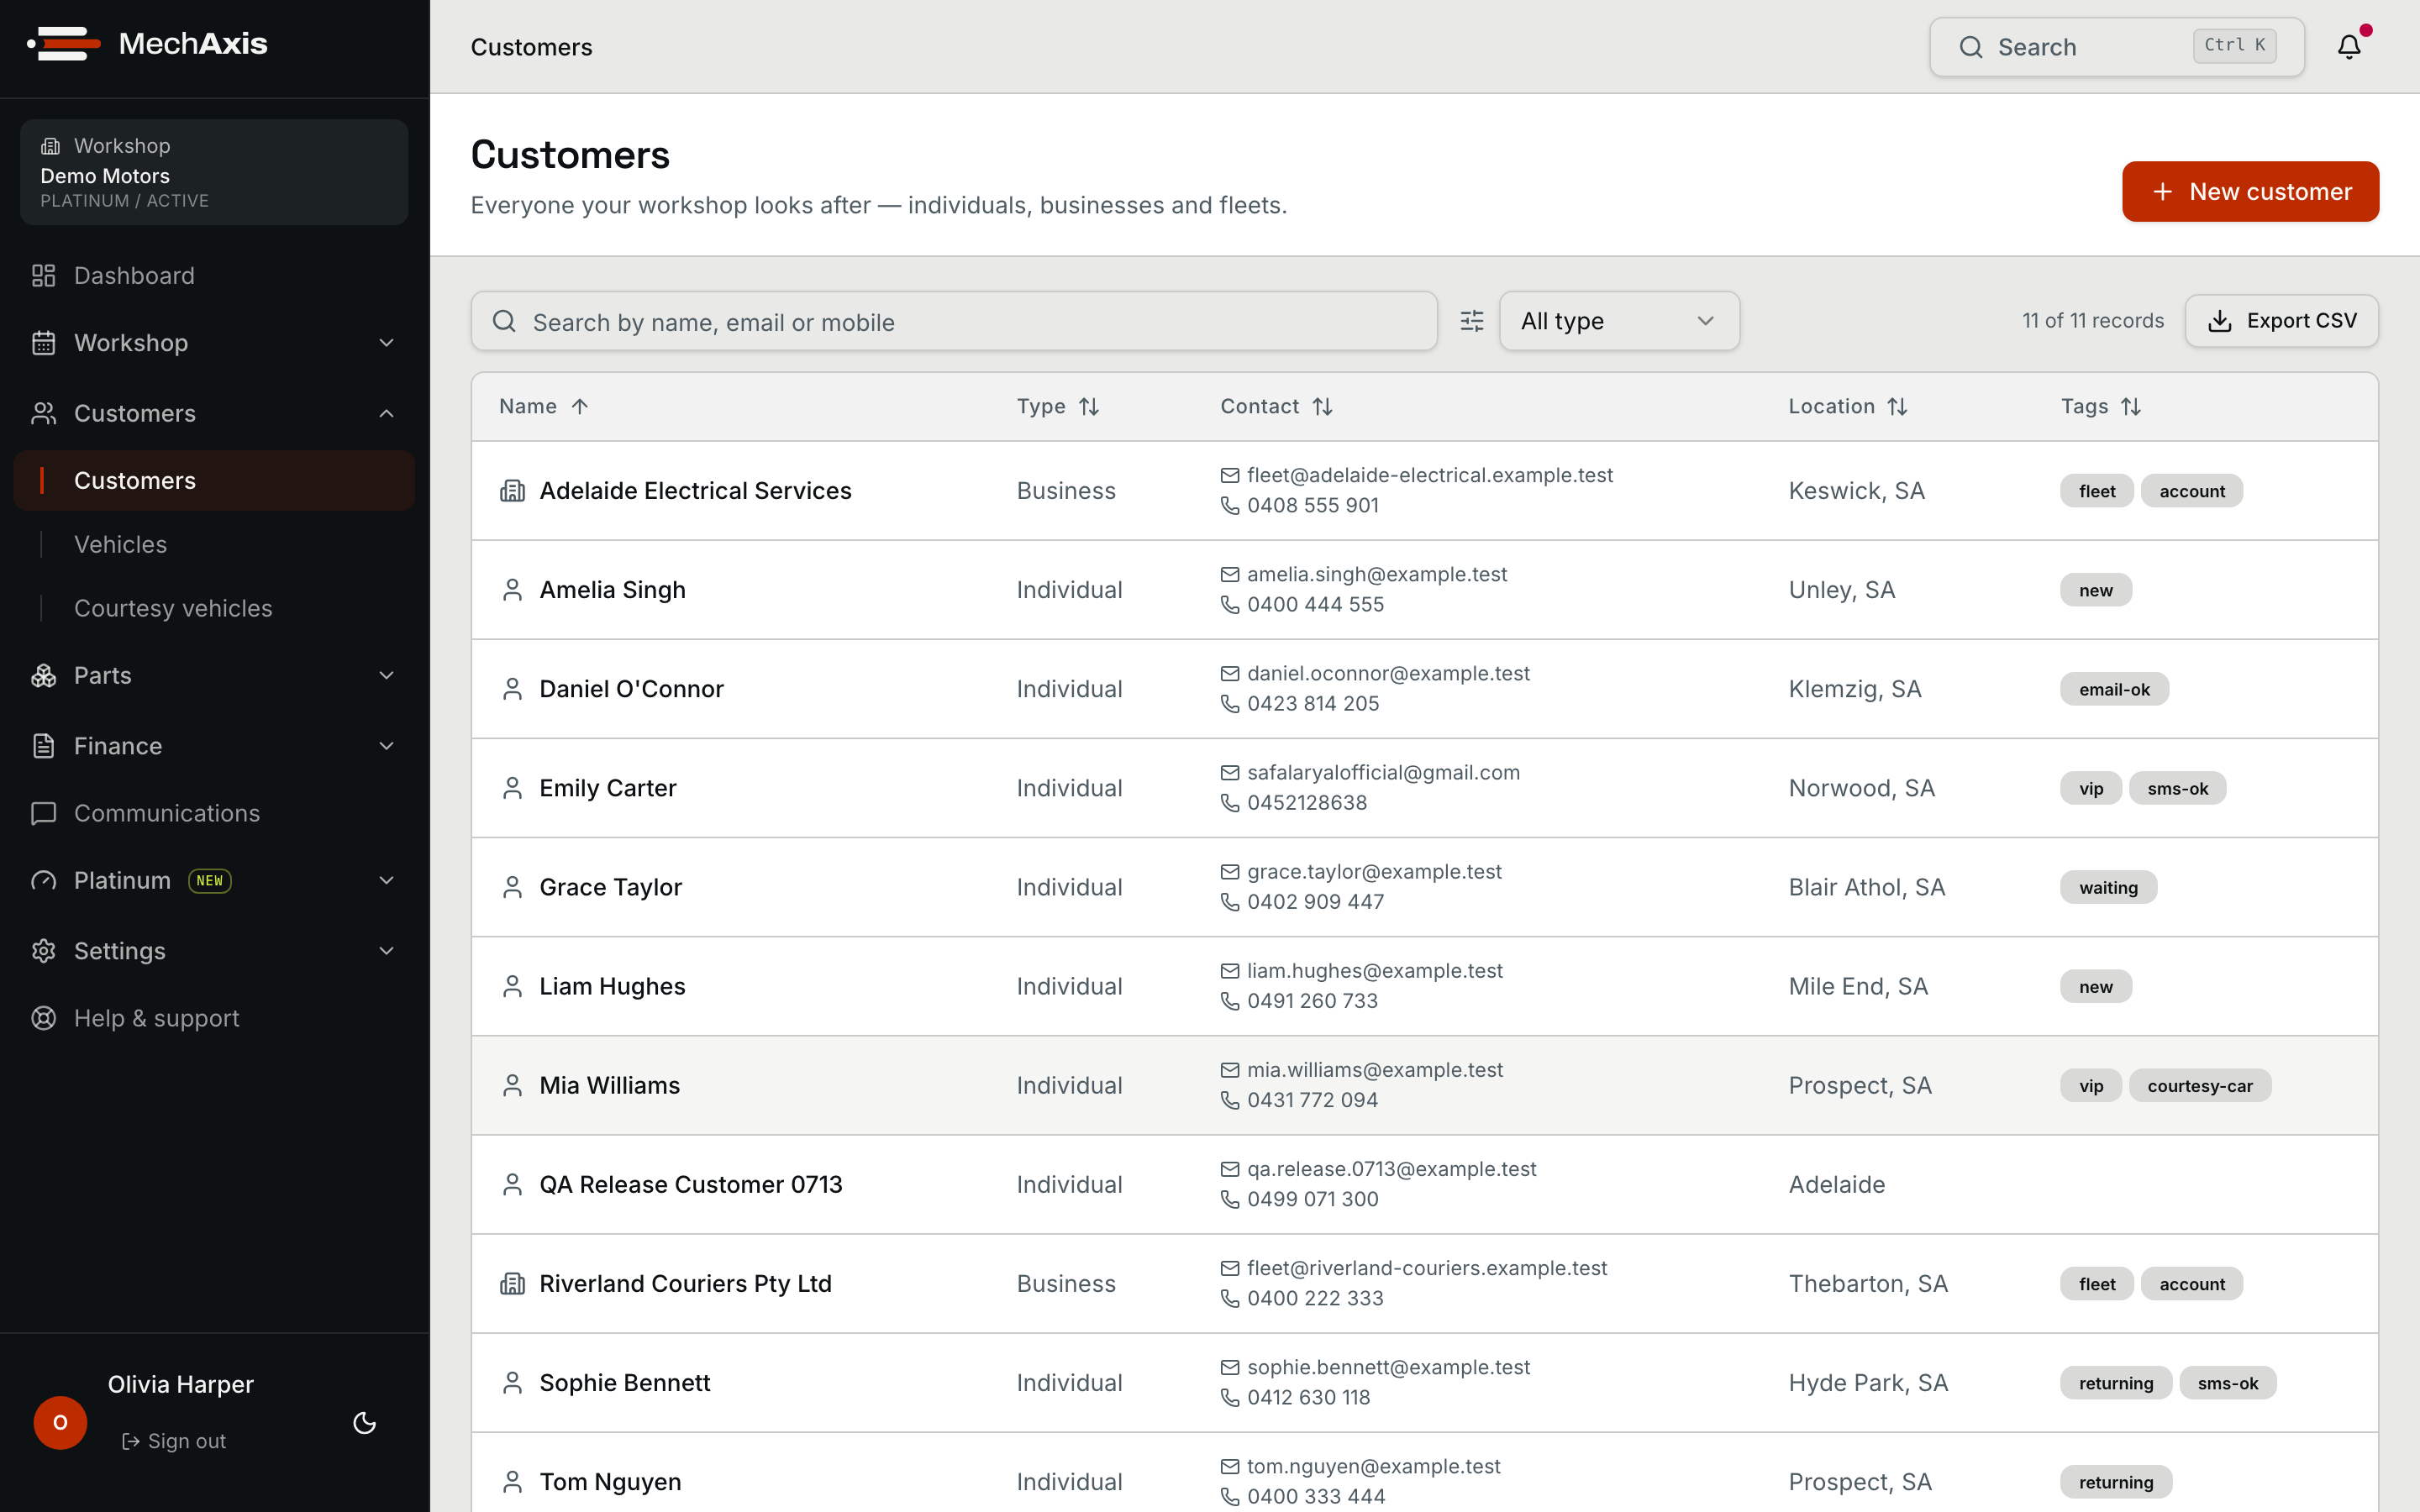Click the sms-ok tag on Sophie Bennett
The width and height of the screenshot is (2420, 1512).
2227,1383
